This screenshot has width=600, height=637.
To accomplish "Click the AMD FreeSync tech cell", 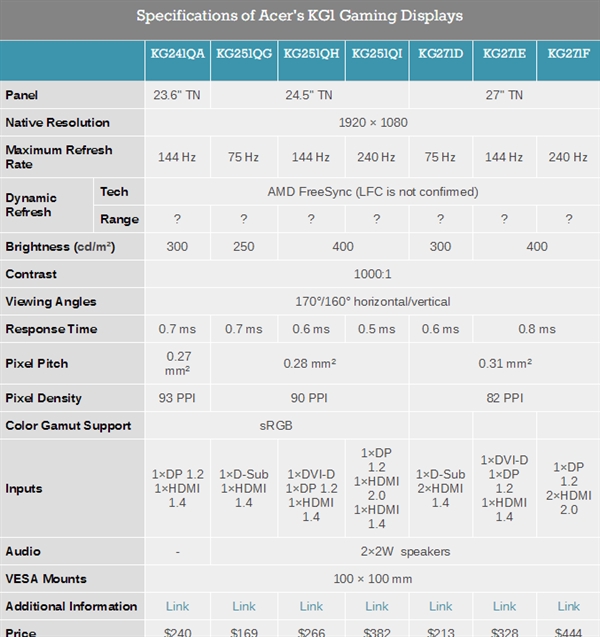I will tap(372, 191).
